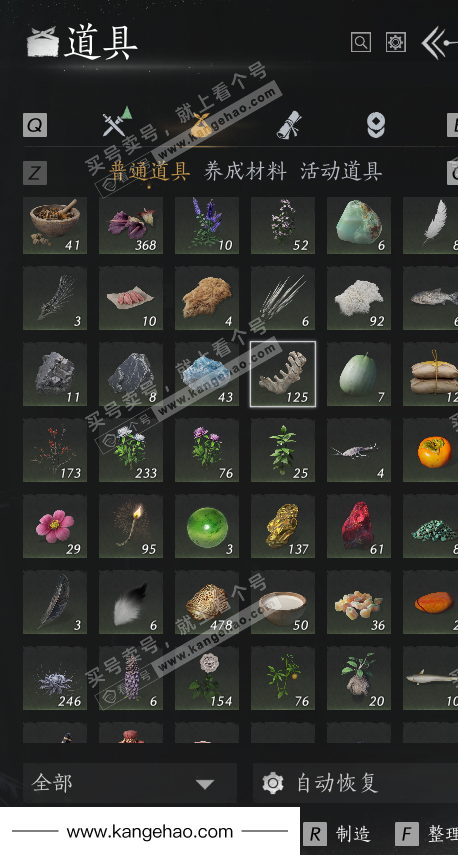The height and width of the screenshot is (855, 458).
Task: Select the crossed swords equipment category
Action: coord(117,122)
